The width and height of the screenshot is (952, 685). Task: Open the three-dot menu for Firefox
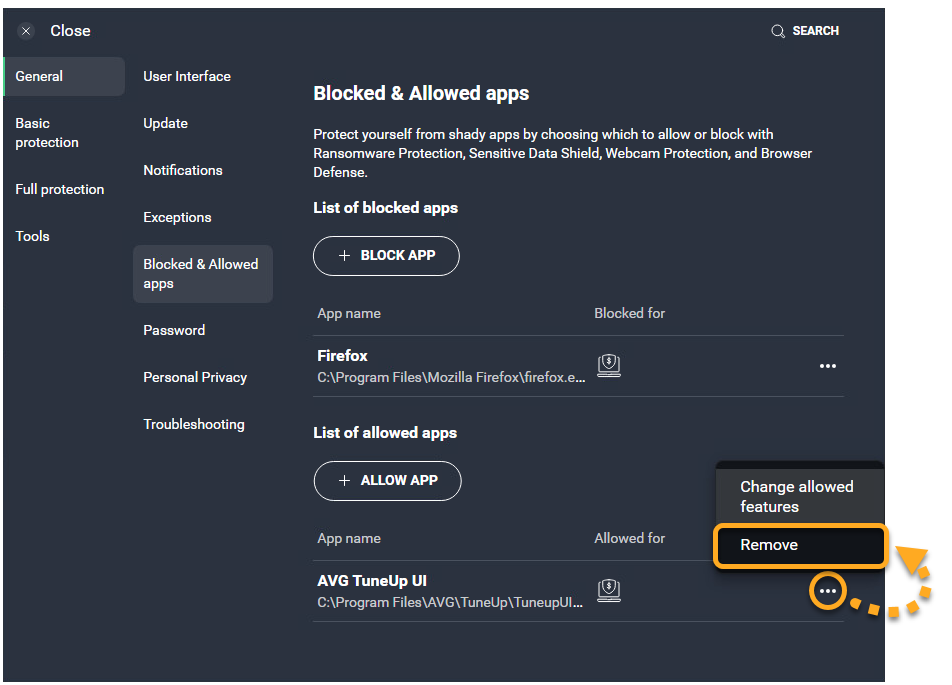coord(828,366)
